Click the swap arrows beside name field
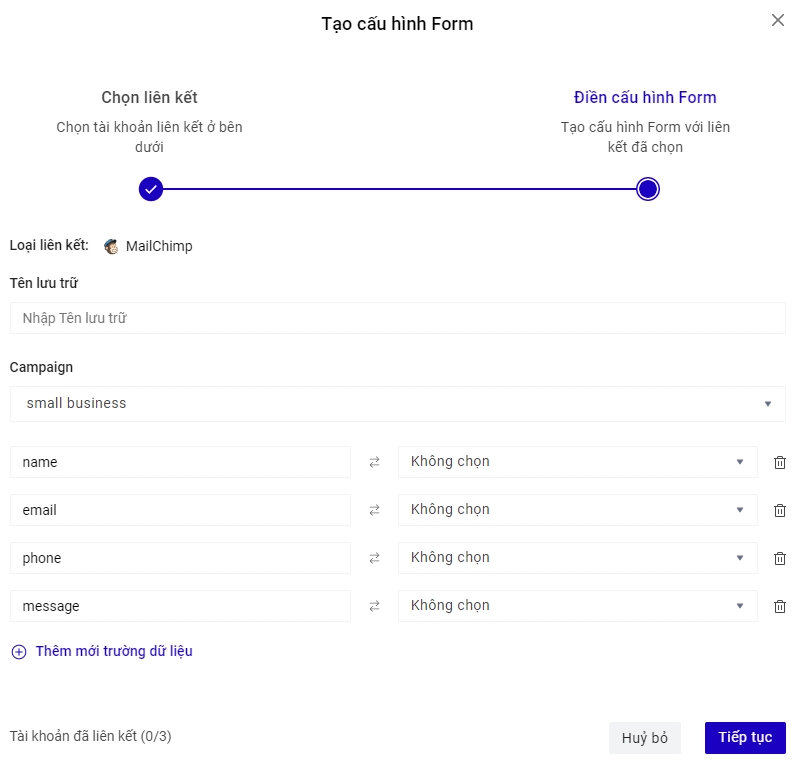Screen dimensions: 802x774 [374, 462]
